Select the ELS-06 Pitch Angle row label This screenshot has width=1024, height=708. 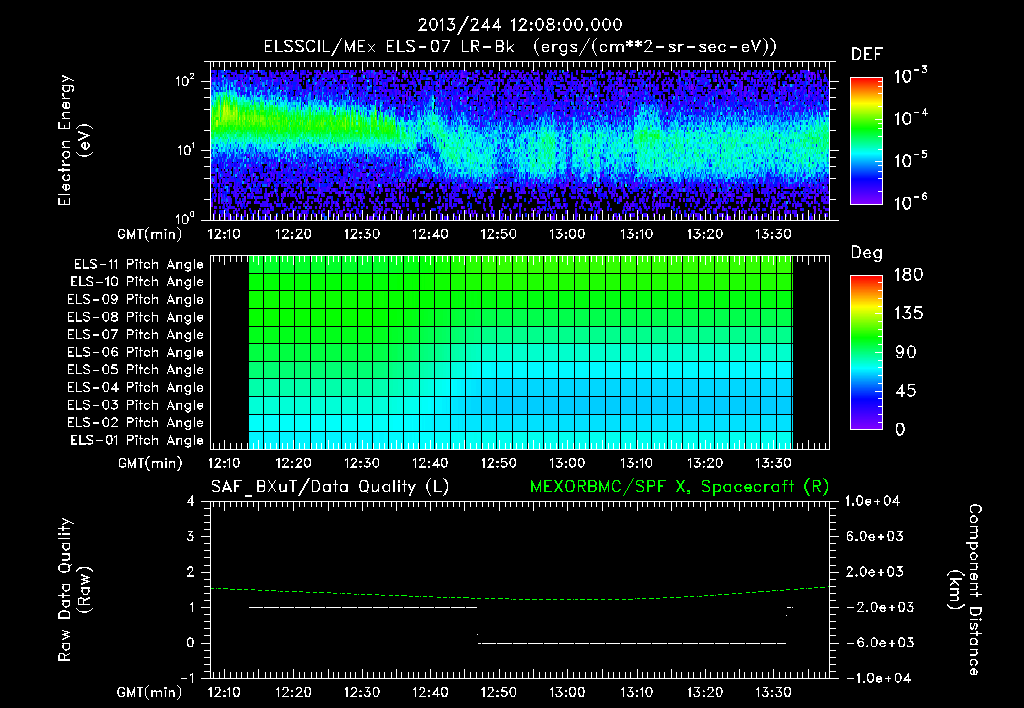point(136,352)
